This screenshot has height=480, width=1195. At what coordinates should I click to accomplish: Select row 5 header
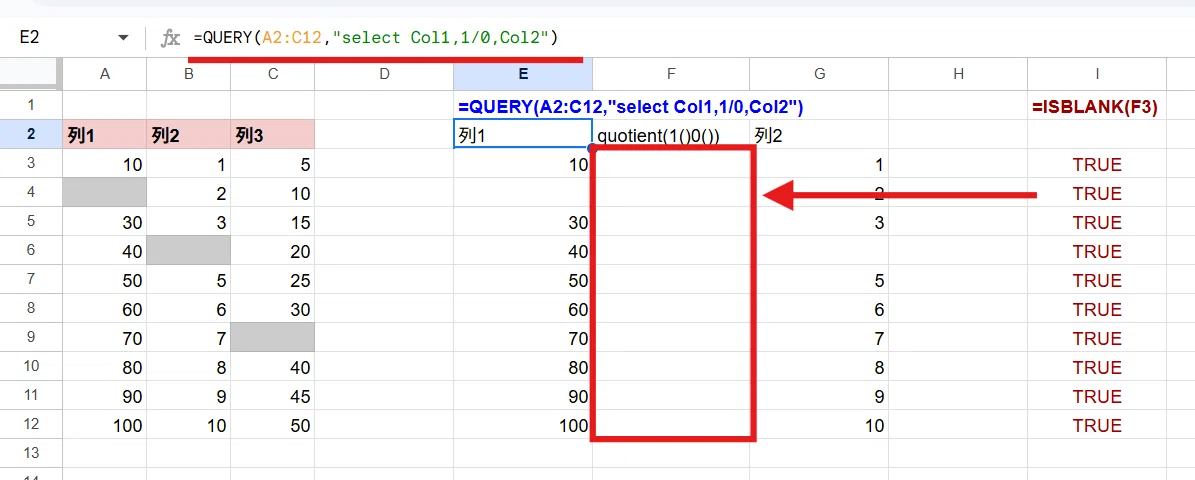pyautogui.click(x=30, y=222)
